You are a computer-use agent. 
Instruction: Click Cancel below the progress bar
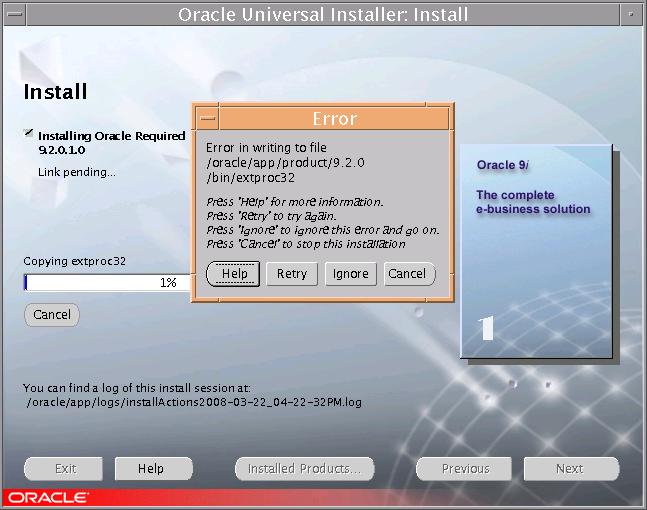pyautogui.click(x=51, y=315)
